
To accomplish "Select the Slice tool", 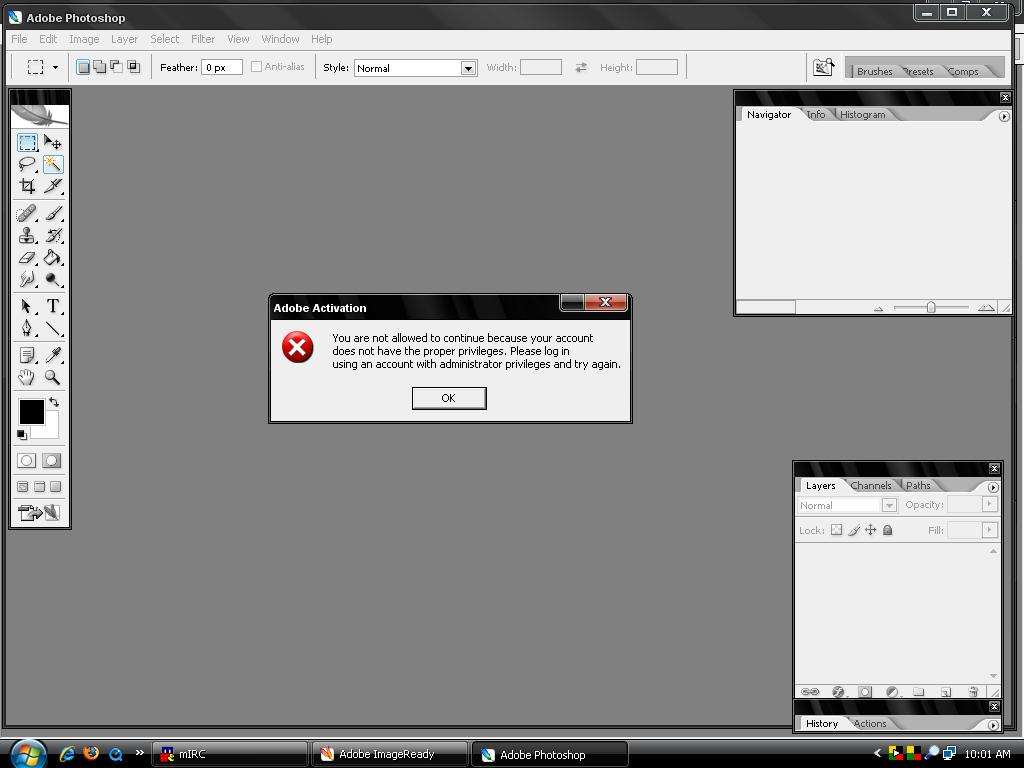I will [53, 186].
